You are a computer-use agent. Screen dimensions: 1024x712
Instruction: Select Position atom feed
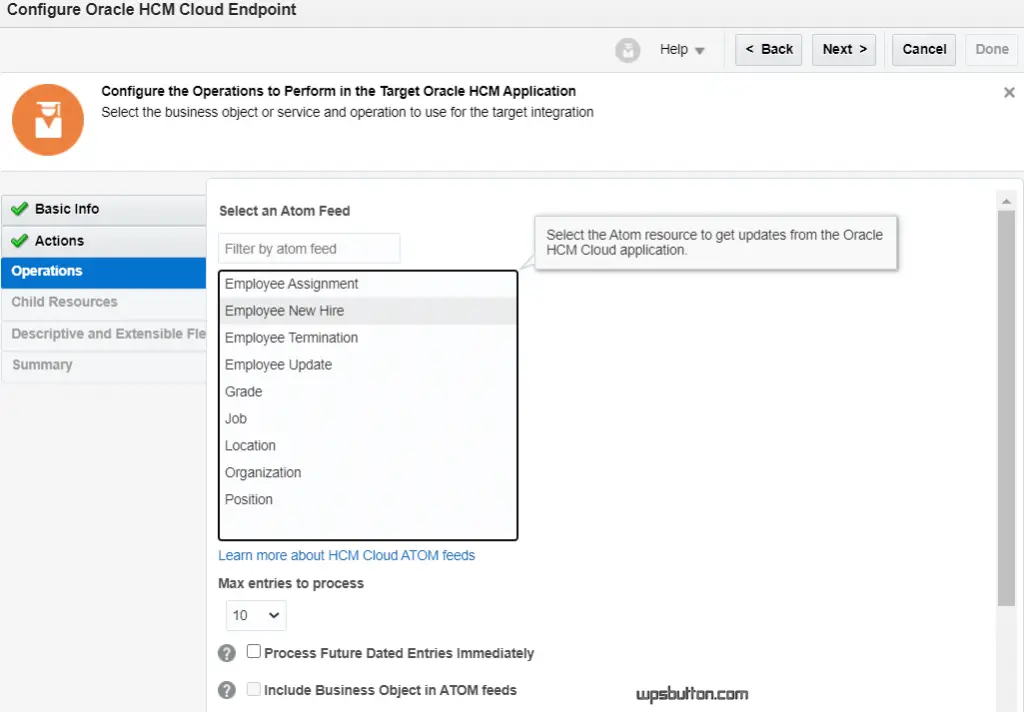click(368, 500)
